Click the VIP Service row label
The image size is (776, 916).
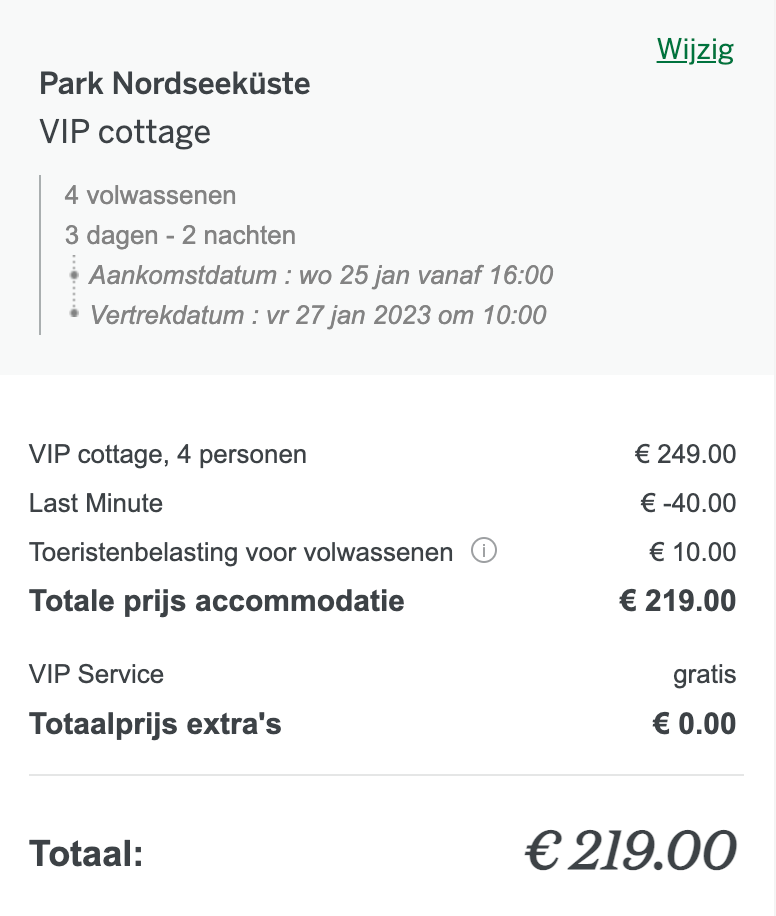click(x=96, y=674)
